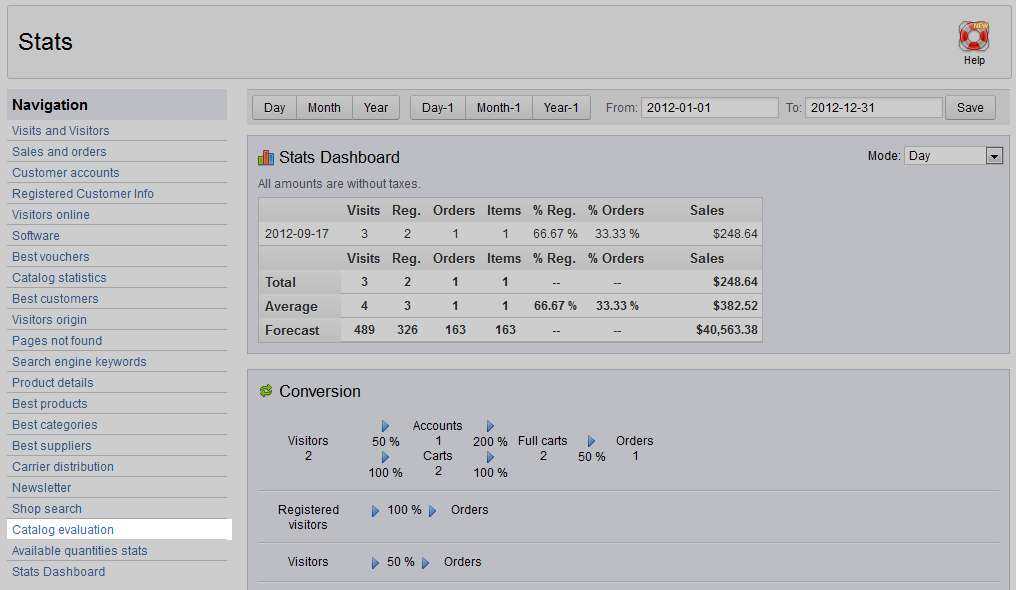Screen dimensions: 1016x590
Task: Select the Month-1 period button
Action: [498, 108]
